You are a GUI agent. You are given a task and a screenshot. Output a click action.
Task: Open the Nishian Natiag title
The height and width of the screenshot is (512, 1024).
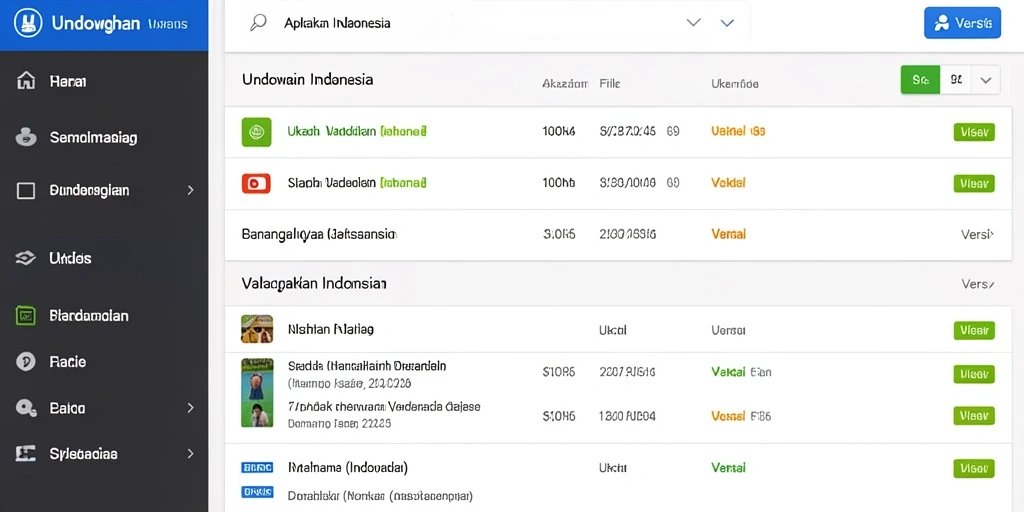coord(330,330)
